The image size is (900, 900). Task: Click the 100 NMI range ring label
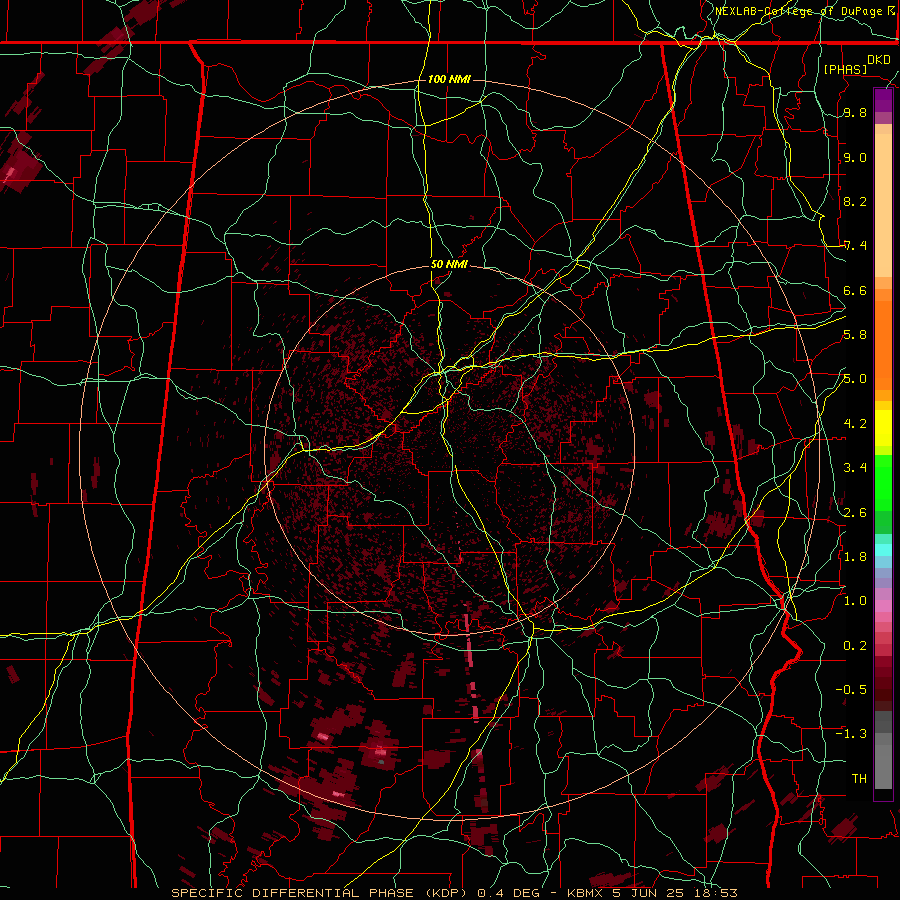coord(449,79)
